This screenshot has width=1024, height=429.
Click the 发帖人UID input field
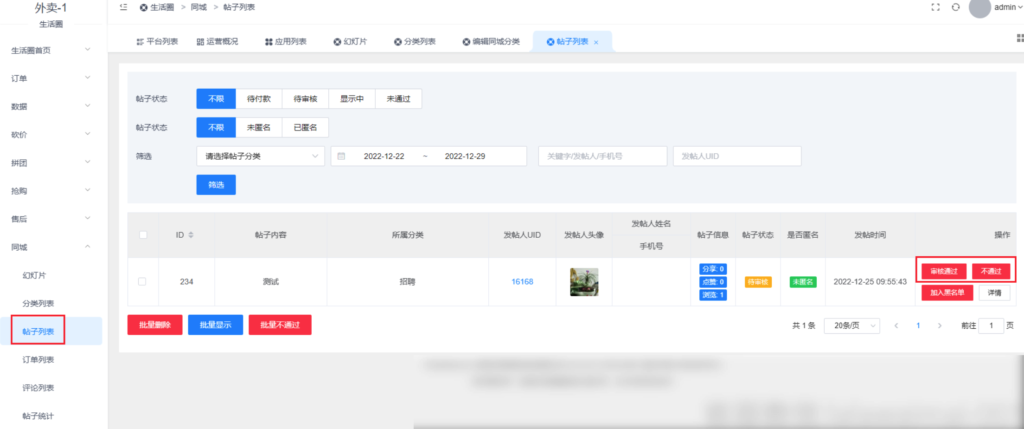pyautogui.click(x=737, y=157)
